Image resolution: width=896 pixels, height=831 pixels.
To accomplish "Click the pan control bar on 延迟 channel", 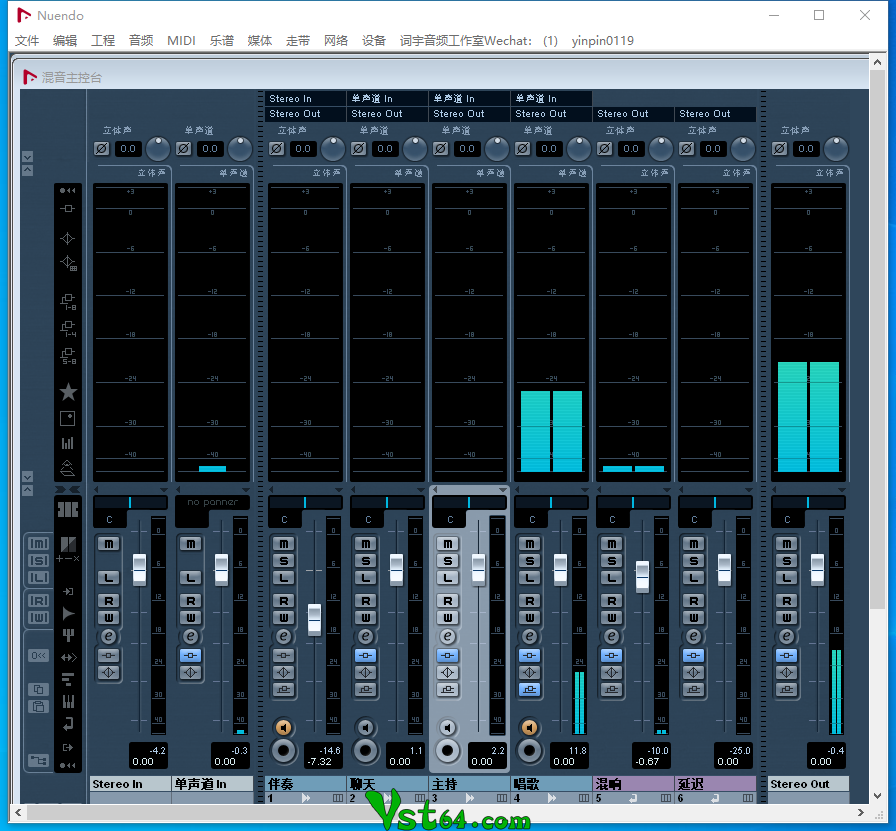I will pos(715,502).
